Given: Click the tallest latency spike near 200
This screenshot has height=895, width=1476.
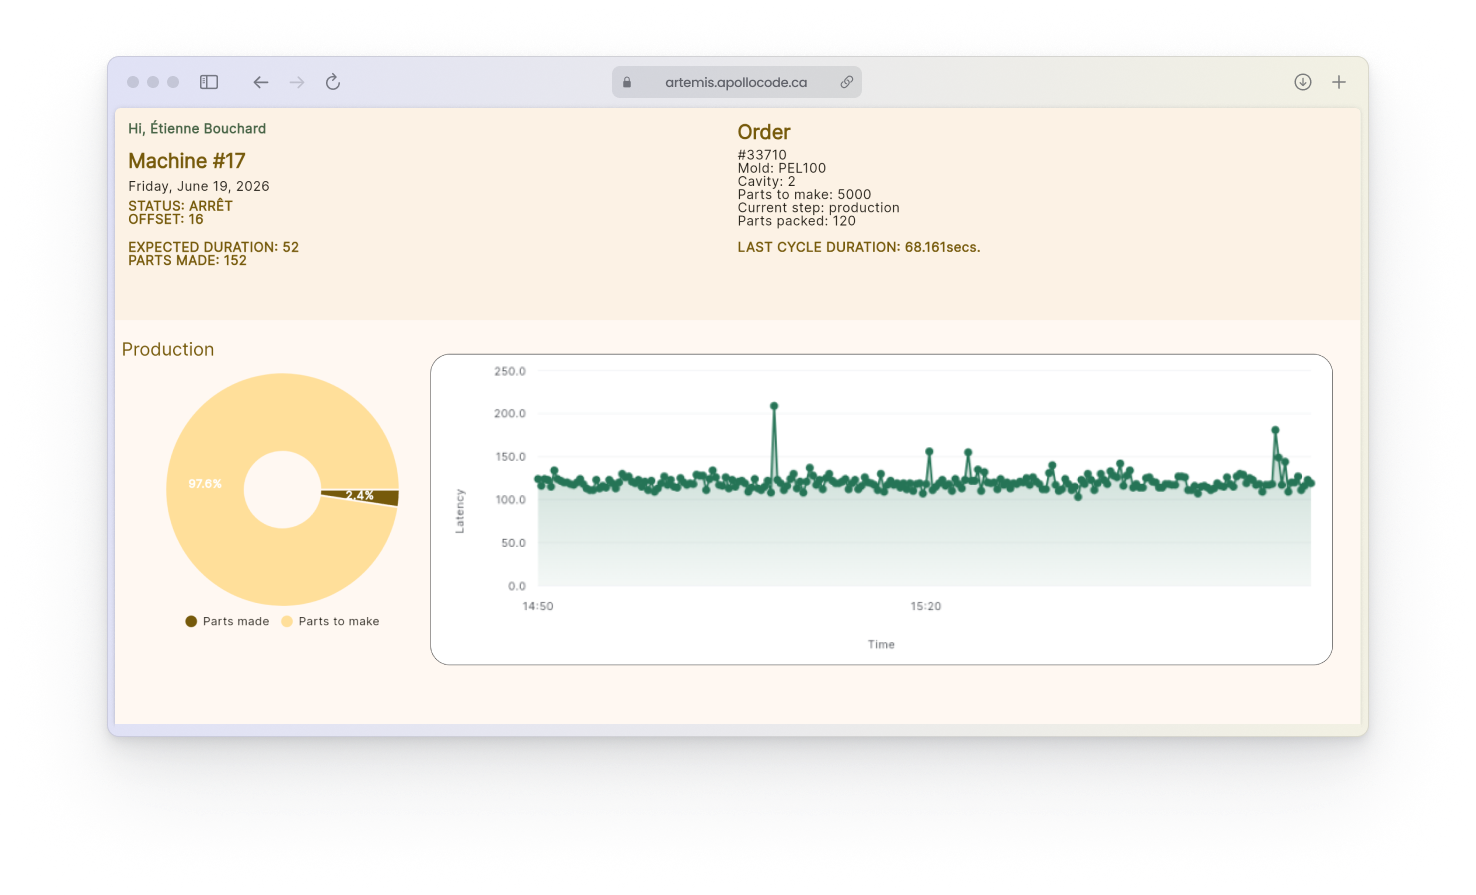Looking at the screenshot, I should coord(774,406).
